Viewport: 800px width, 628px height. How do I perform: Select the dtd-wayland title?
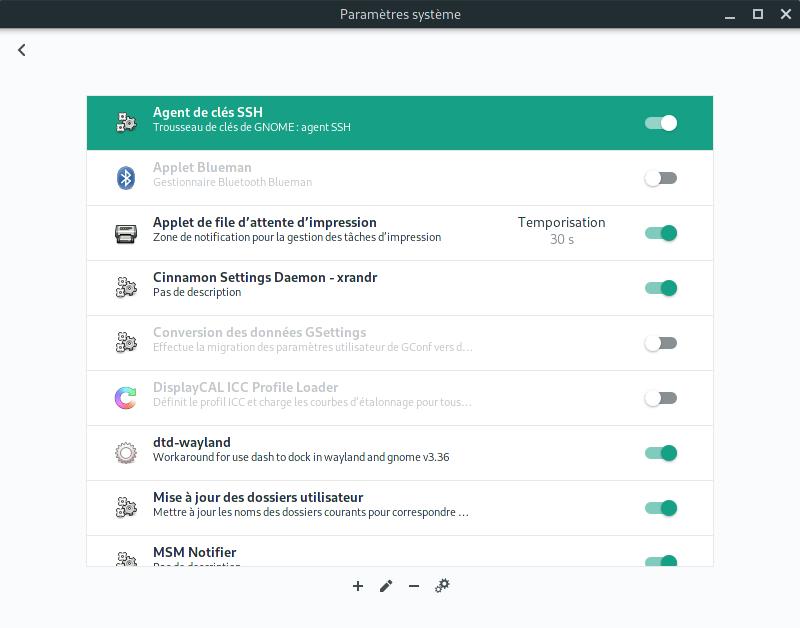click(192, 442)
